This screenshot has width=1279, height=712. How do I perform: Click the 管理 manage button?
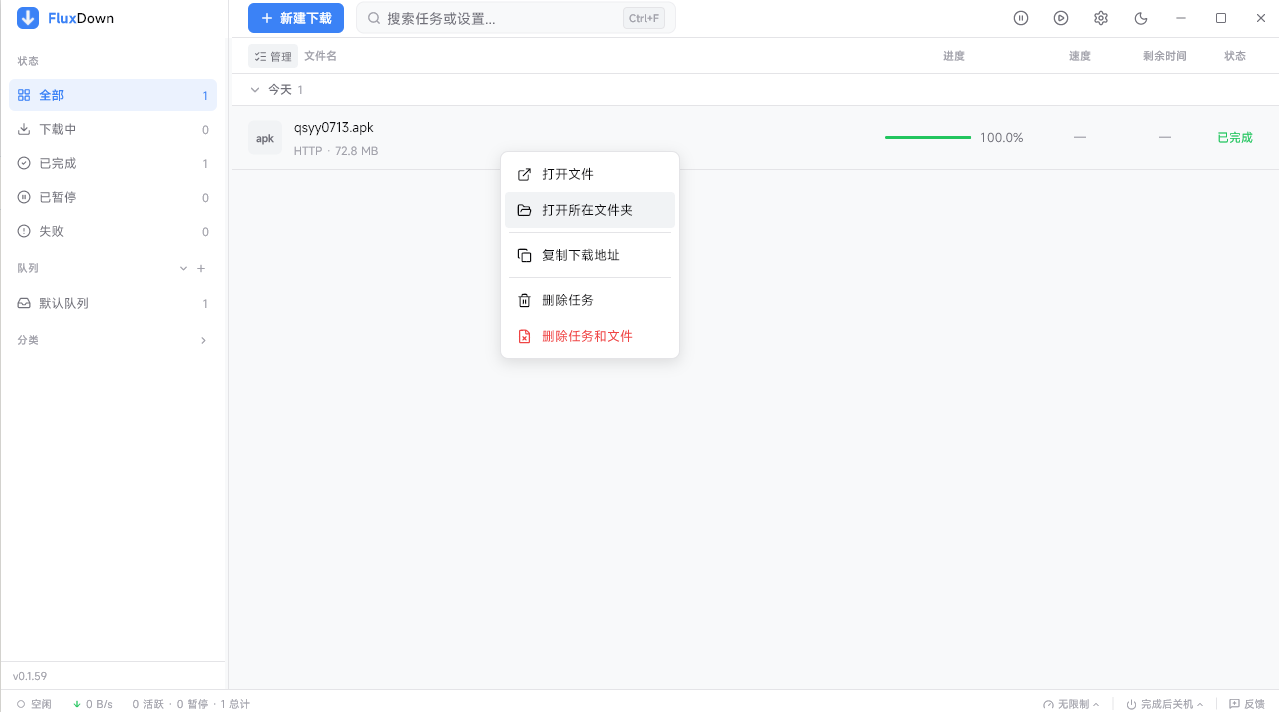273,56
